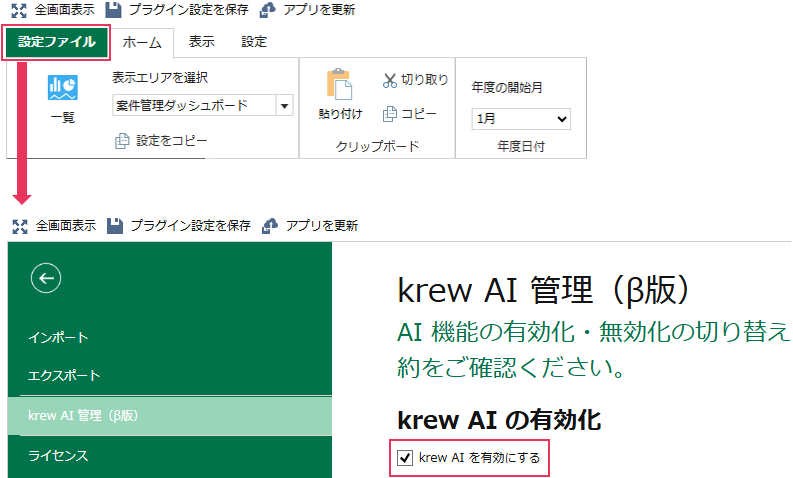Select インポート in the sidebar
The height and width of the screenshot is (478, 793).
[x=58, y=337]
